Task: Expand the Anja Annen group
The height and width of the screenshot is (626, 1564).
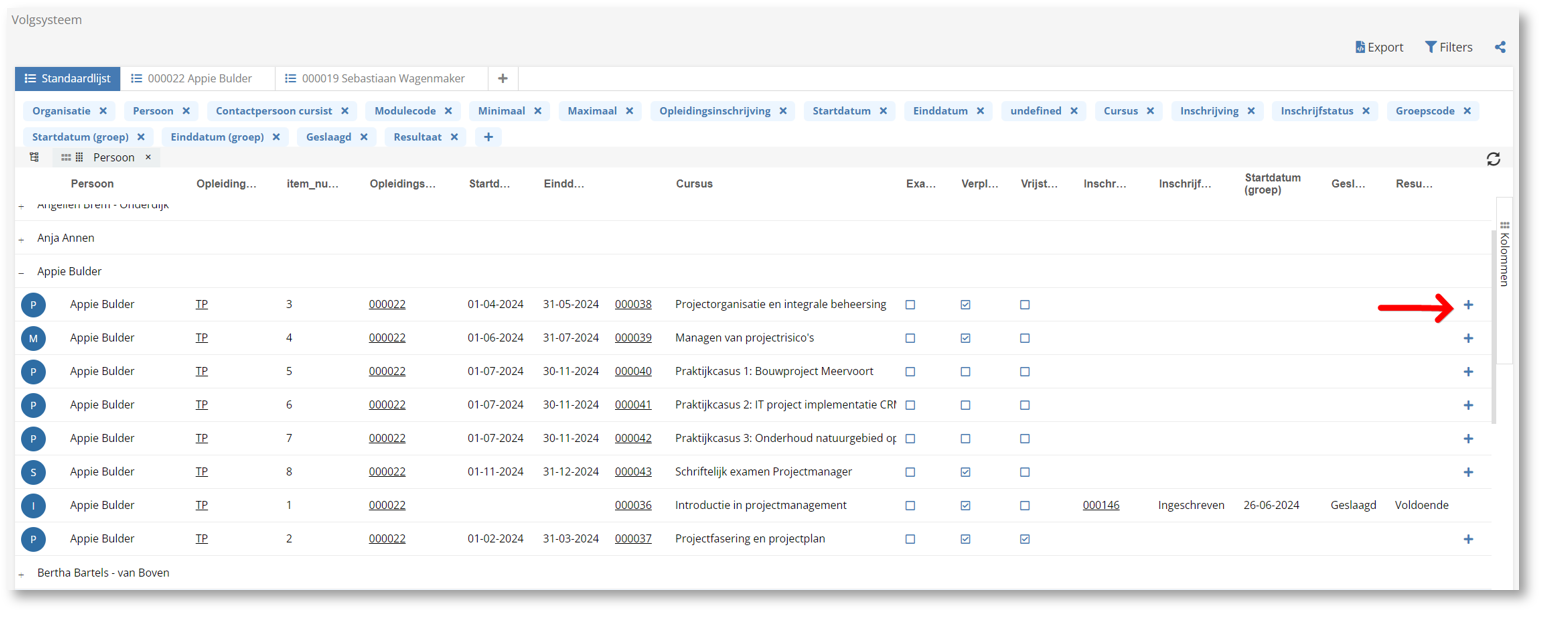Action: coord(21,238)
